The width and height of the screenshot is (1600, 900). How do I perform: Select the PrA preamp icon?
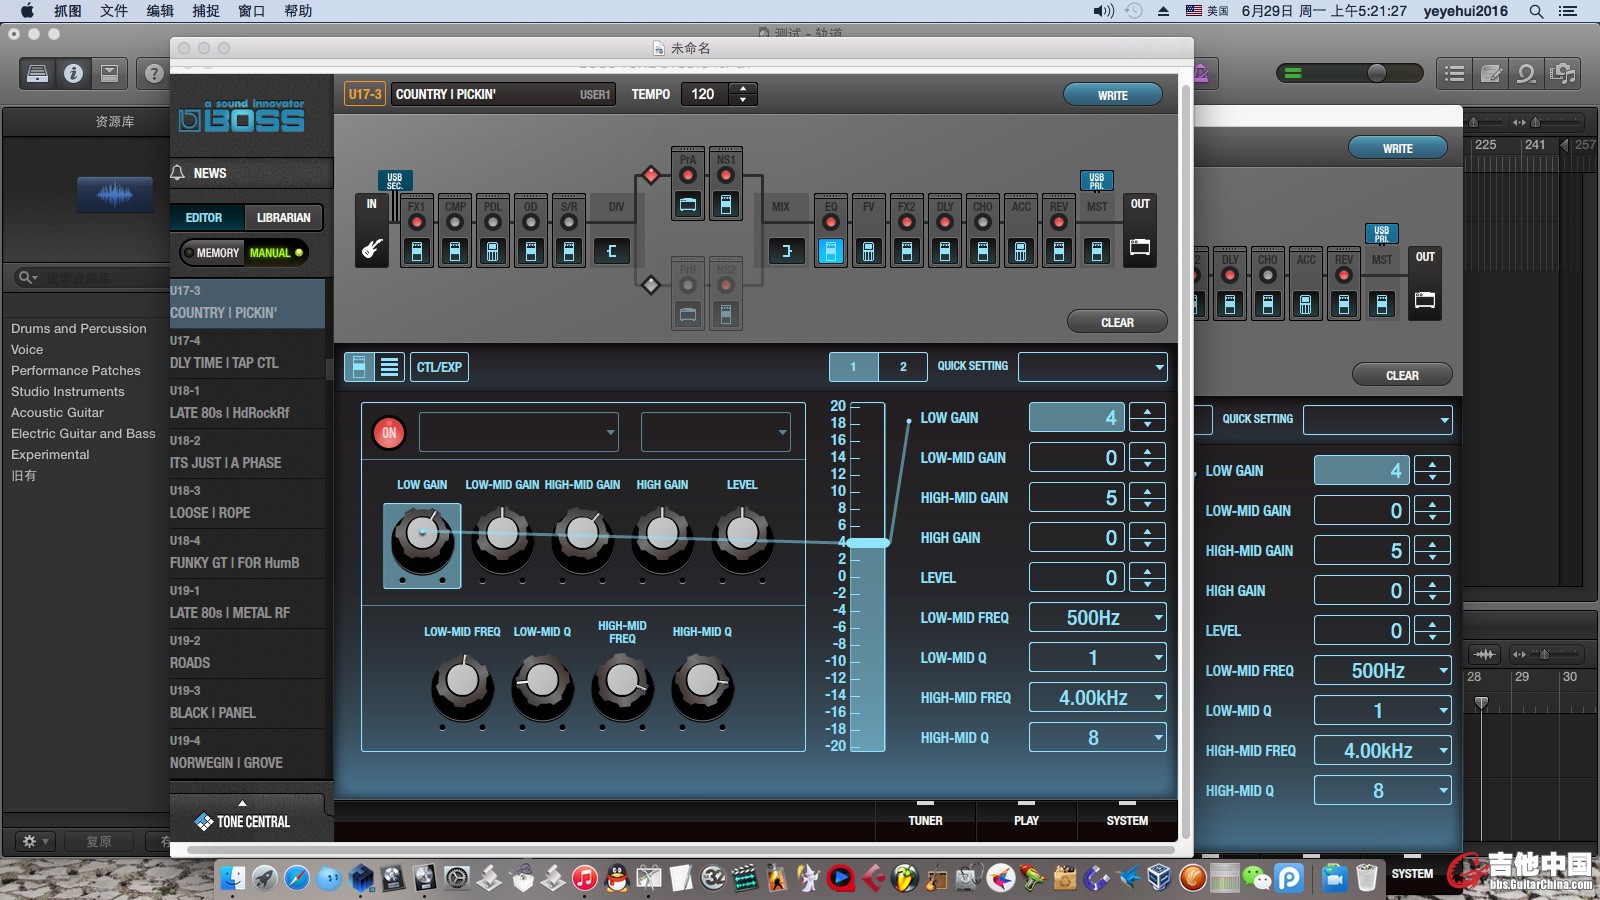tap(688, 205)
